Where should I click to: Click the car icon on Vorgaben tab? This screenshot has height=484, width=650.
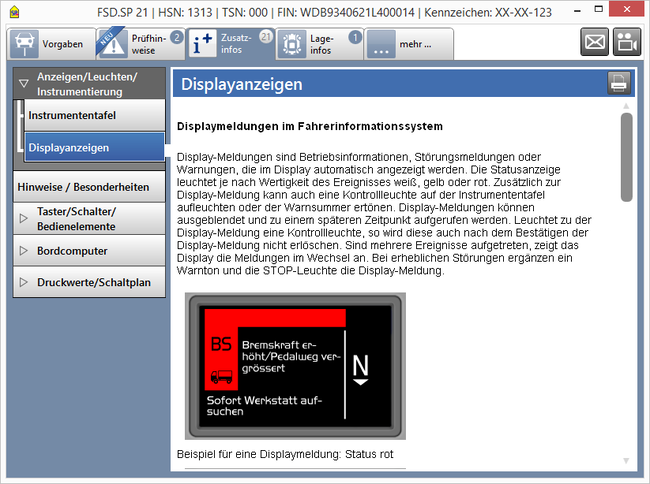point(25,44)
